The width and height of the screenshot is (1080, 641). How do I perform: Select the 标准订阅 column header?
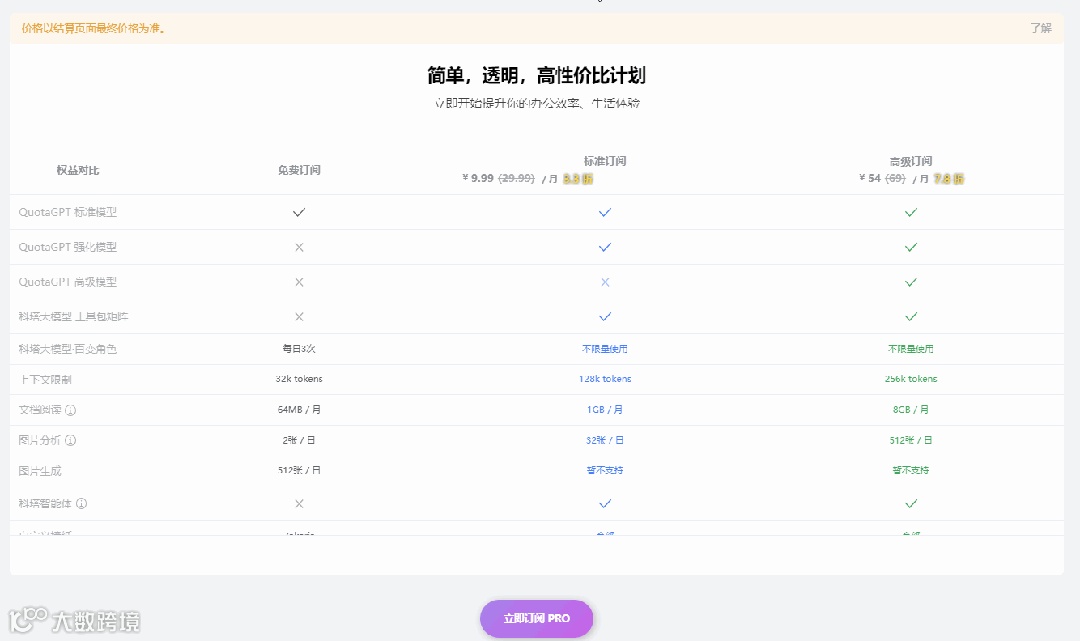coord(605,161)
